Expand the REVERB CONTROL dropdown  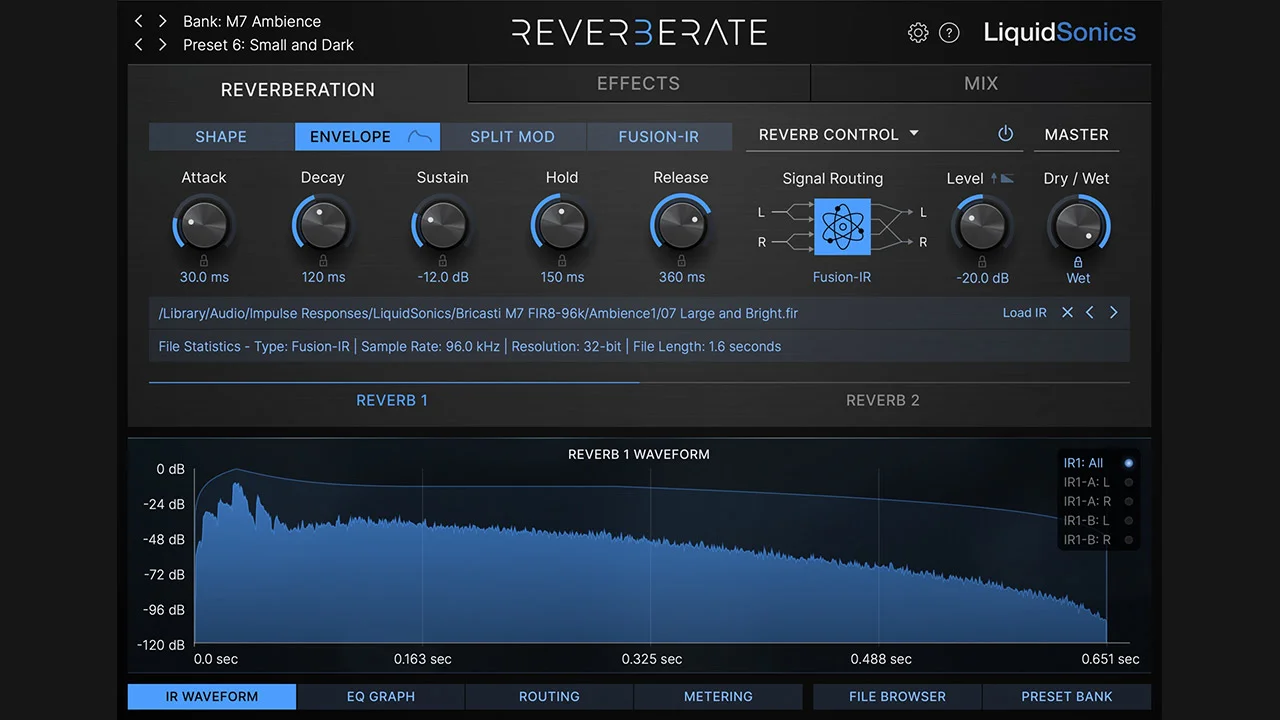[914, 134]
